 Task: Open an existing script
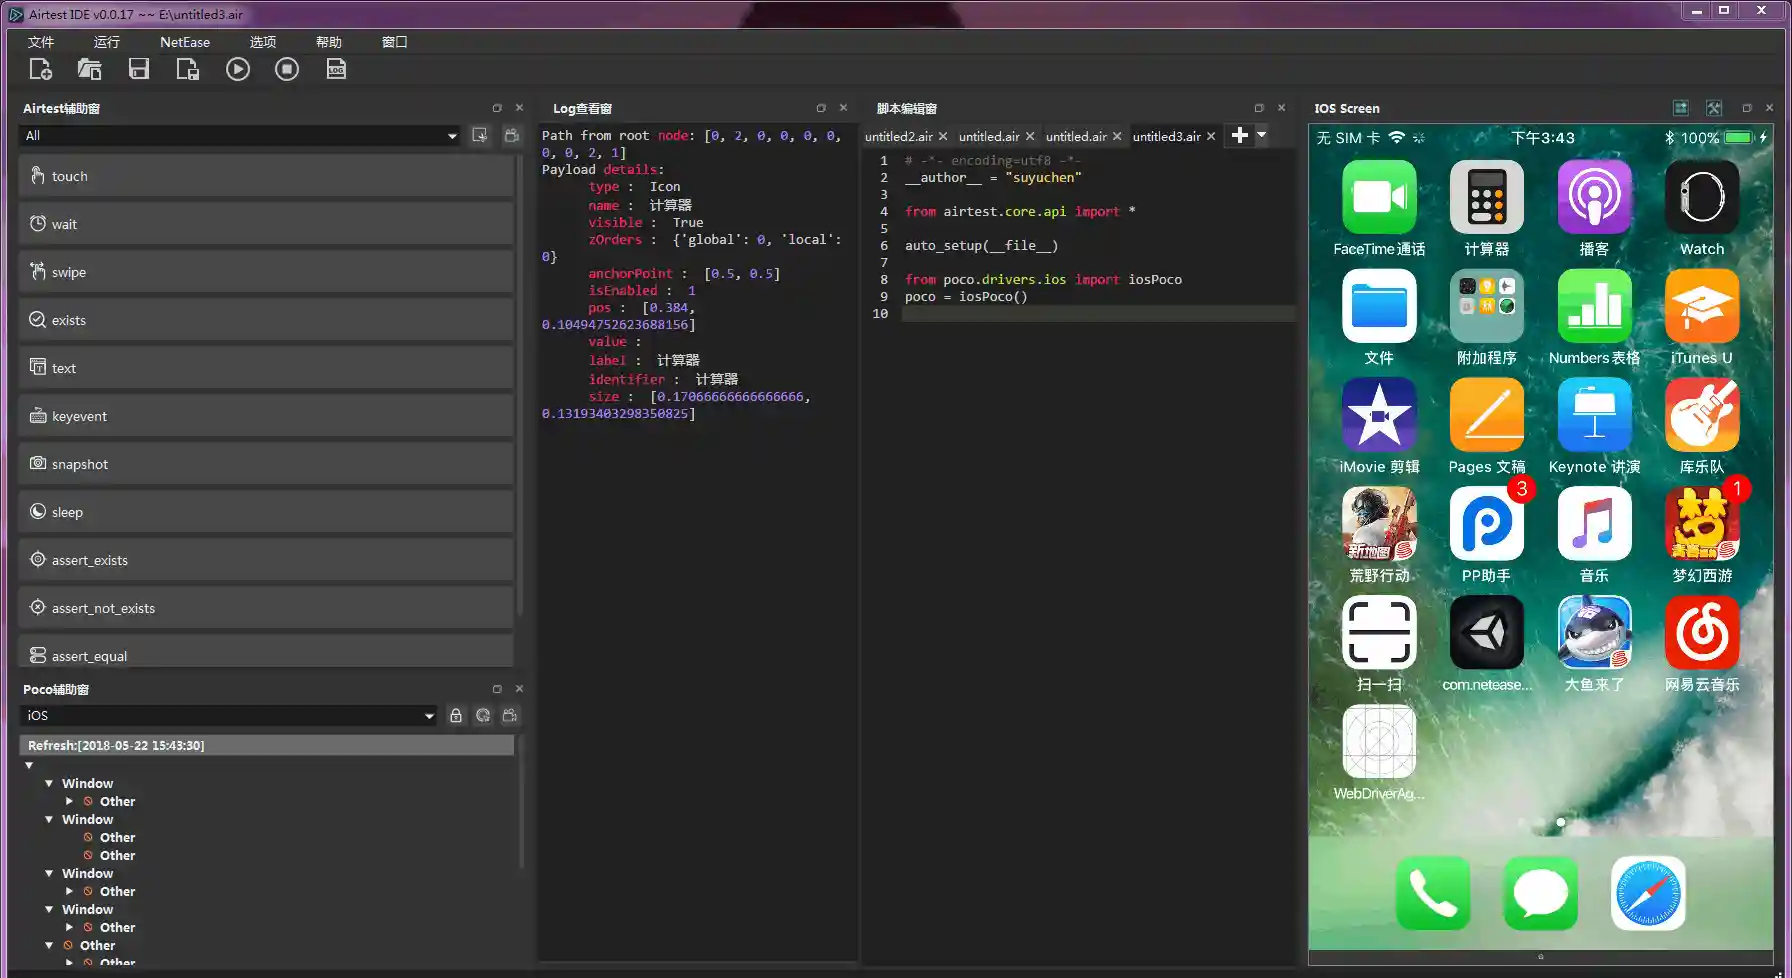(89, 68)
